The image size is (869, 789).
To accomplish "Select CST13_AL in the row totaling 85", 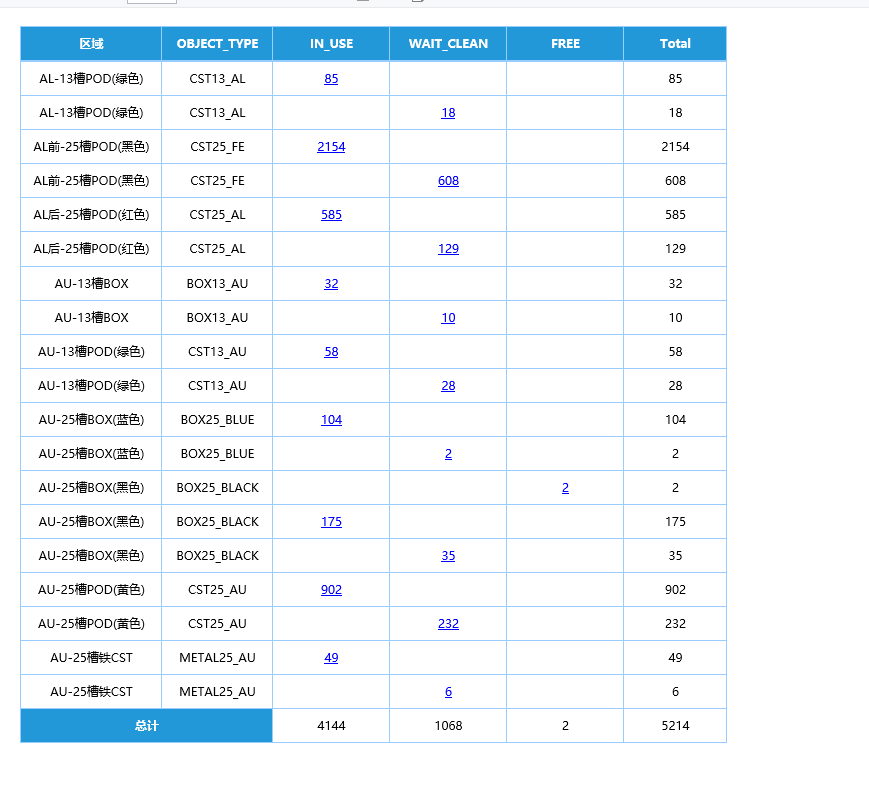I will (217, 79).
